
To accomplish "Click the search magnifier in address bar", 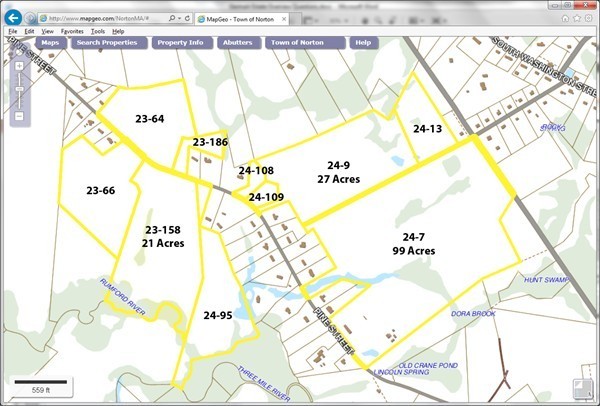I will click(172, 18).
